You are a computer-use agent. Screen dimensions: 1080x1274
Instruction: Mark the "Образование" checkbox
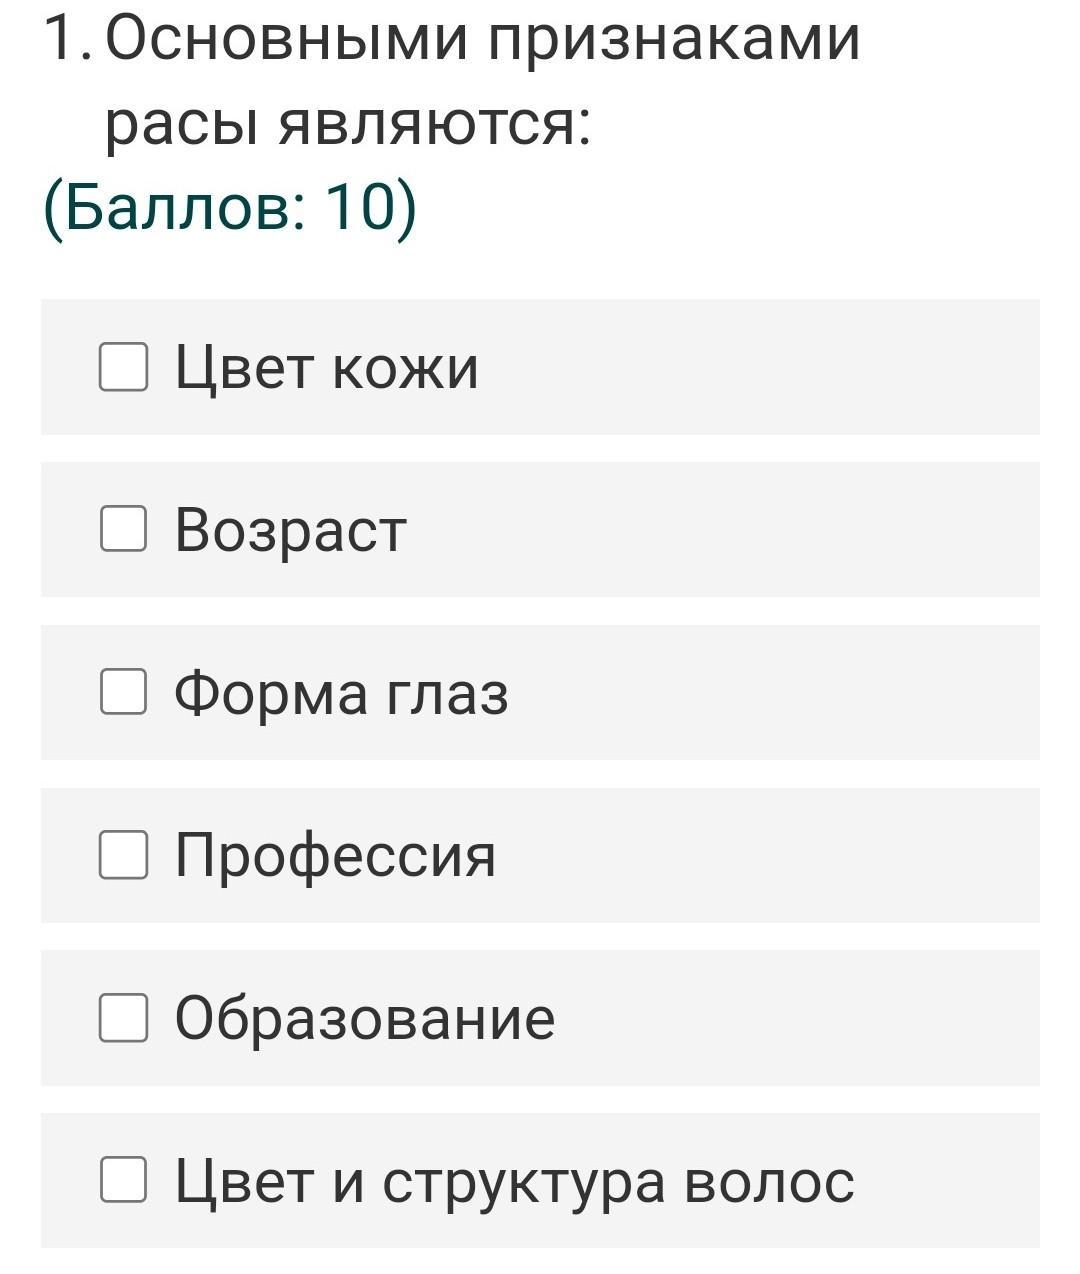click(124, 1017)
